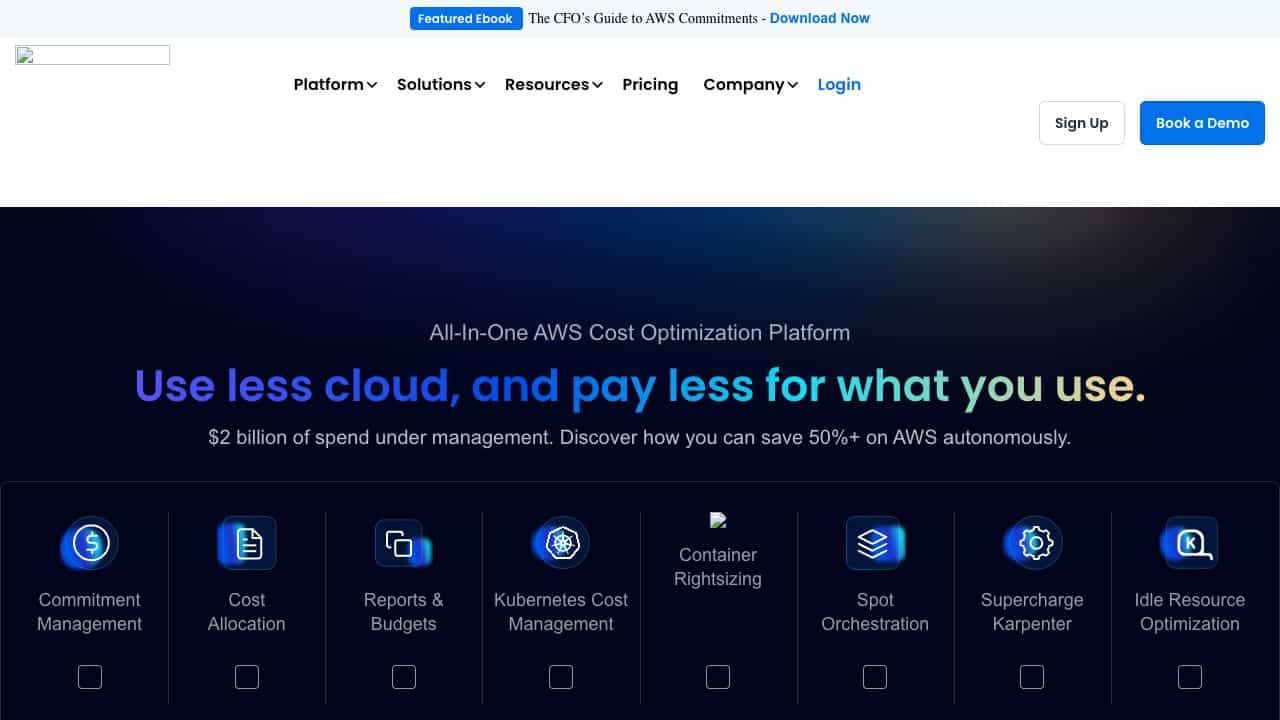1280x720 pixels.
Task: Expand the Solutions dropdown menu
Action: point(441,85)
